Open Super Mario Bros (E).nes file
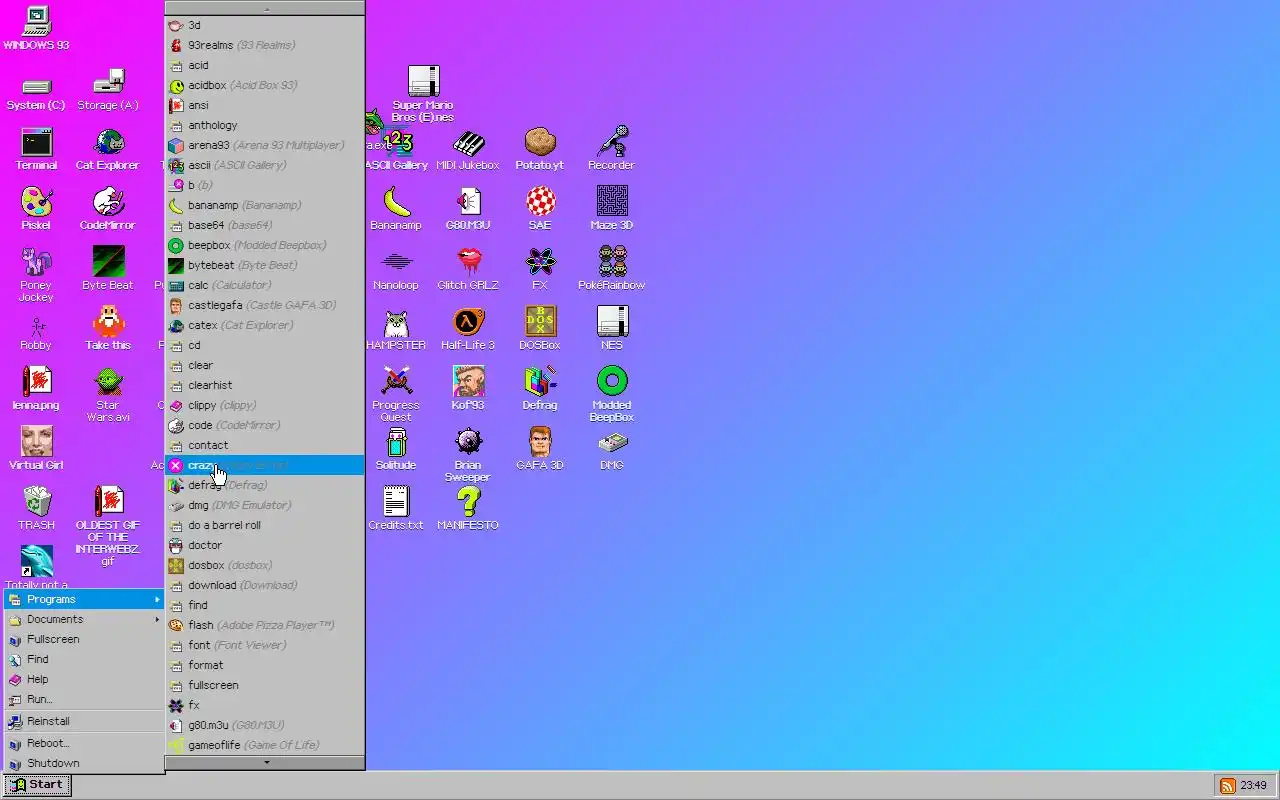Viewport: 1280px width, 800px height. 423,95
